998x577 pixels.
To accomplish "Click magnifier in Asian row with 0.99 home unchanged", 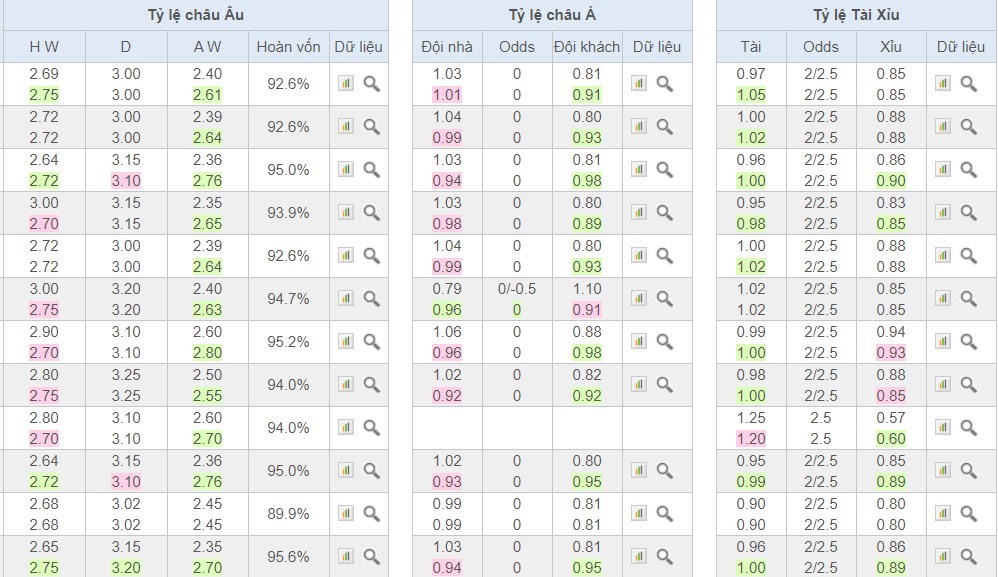I will (x=665, y=513).
